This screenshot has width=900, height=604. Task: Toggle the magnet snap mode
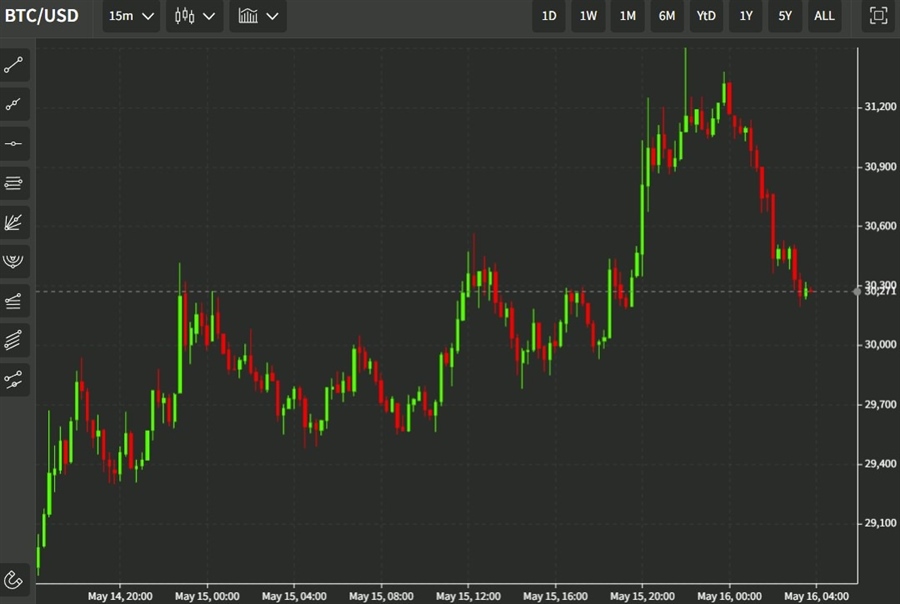point(14,579)
